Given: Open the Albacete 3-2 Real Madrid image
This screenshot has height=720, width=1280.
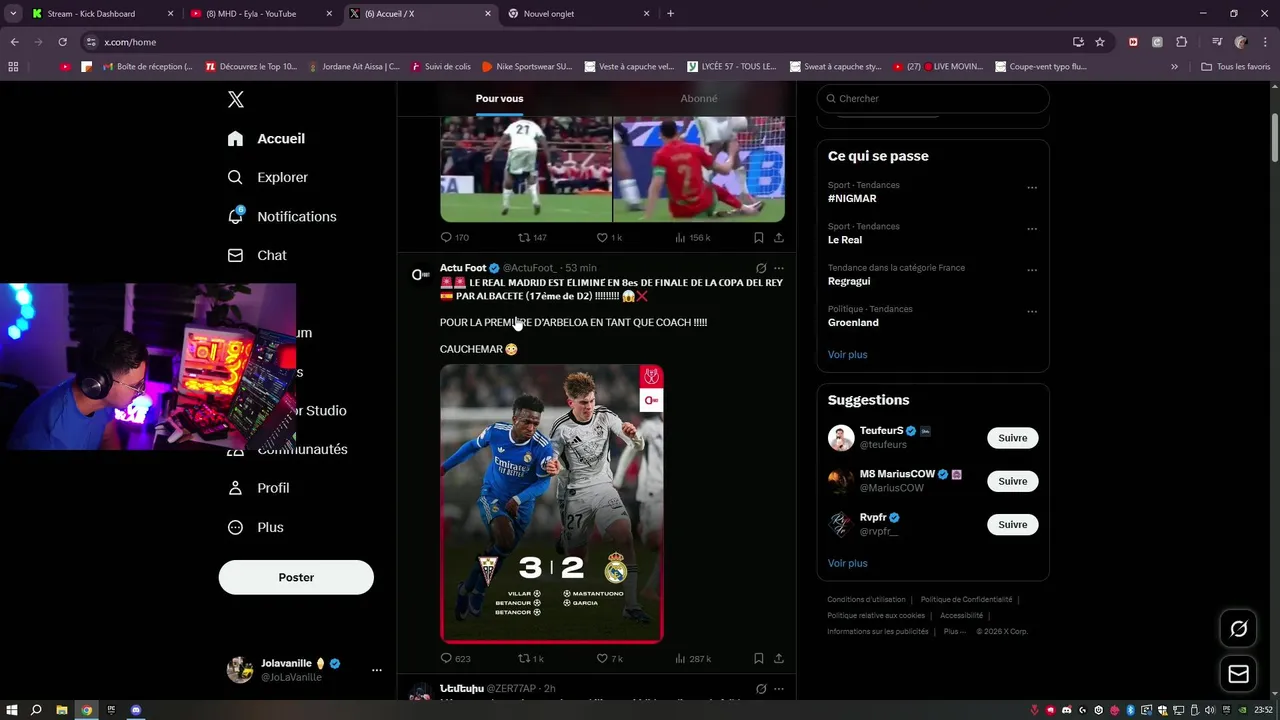Looking at the screenshot, I should (x=552, y=504).
